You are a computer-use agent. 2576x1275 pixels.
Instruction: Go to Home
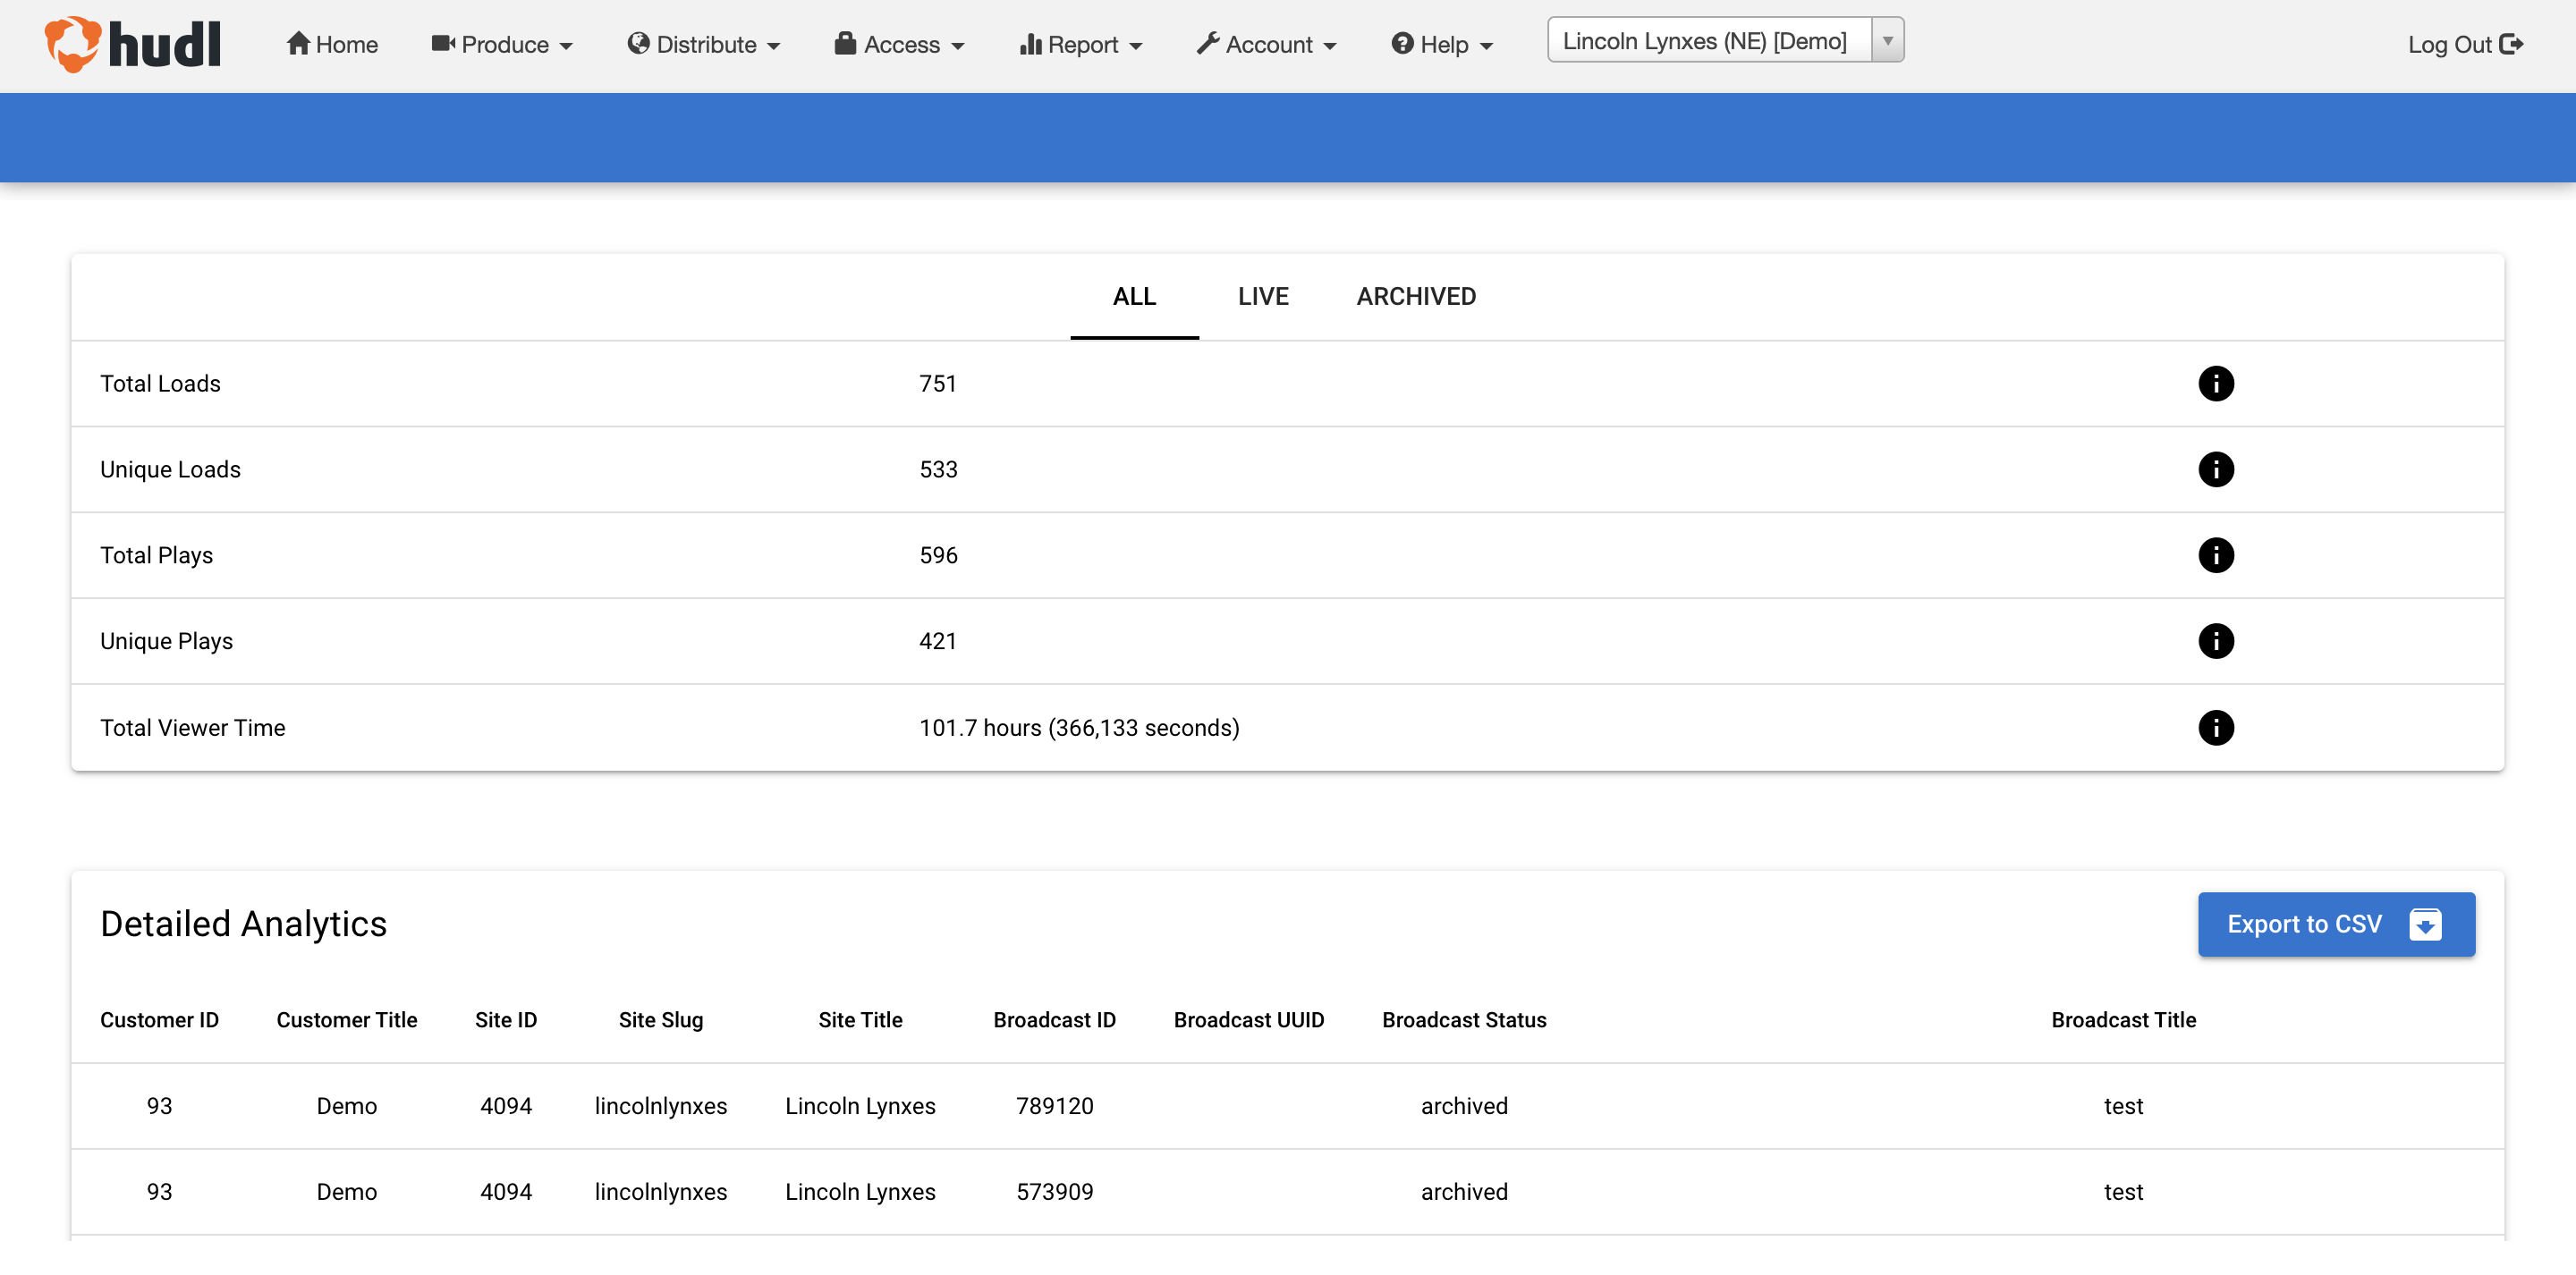[332, 45]
